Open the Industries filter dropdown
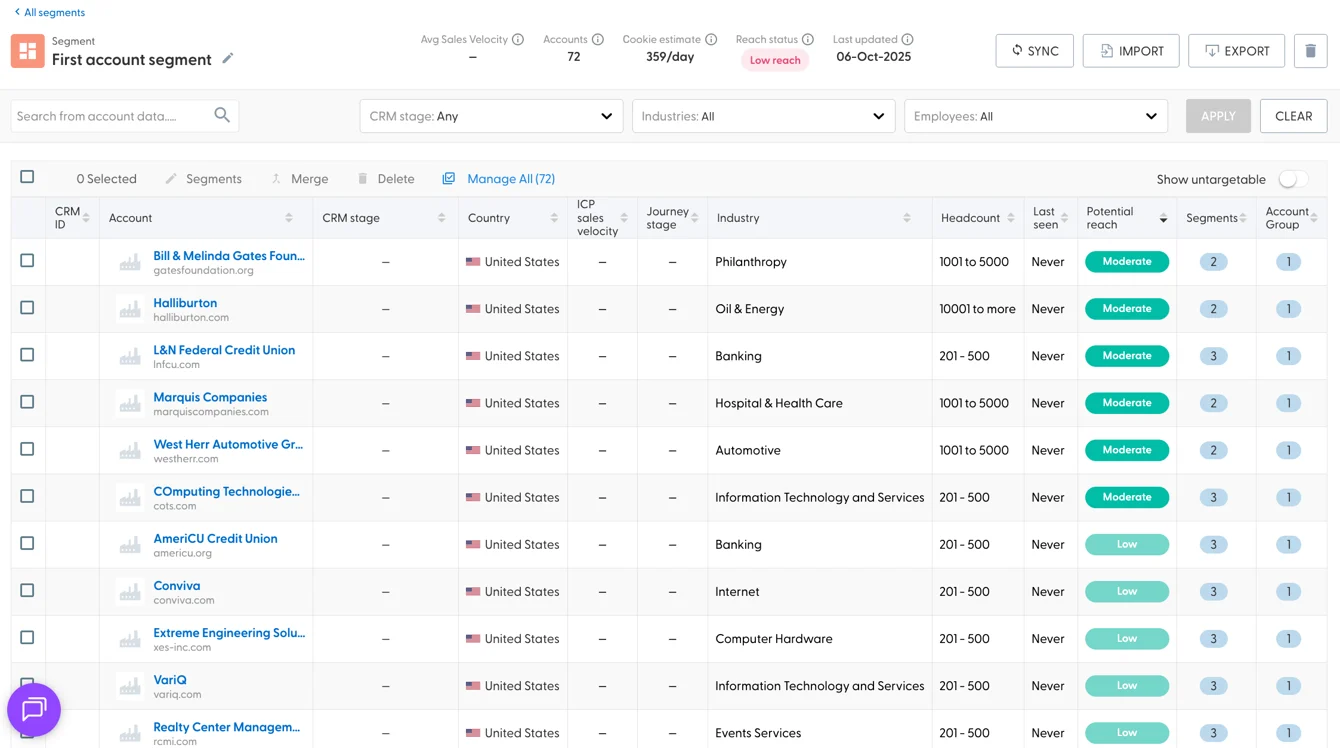Viewport: 1340px width, 748px height. (764, 116)
